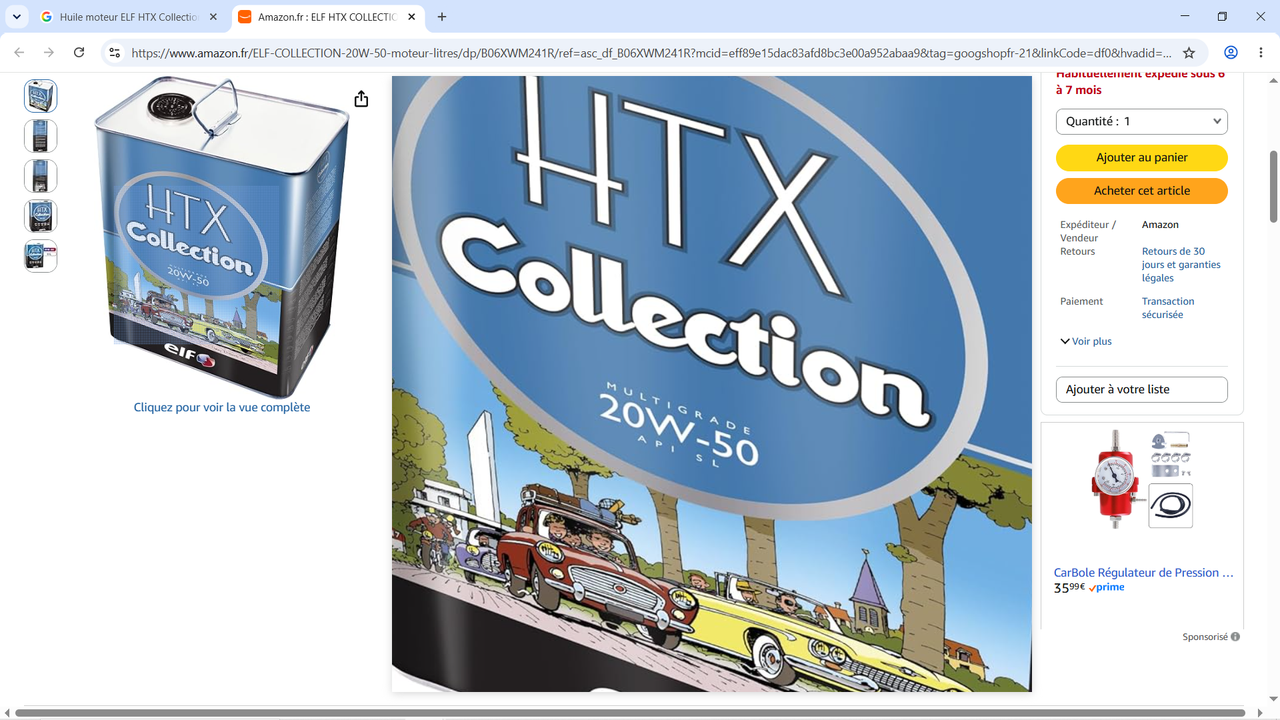Click the 35,99€ price
1280x720 pixels.
click(x=1069, y=588)
